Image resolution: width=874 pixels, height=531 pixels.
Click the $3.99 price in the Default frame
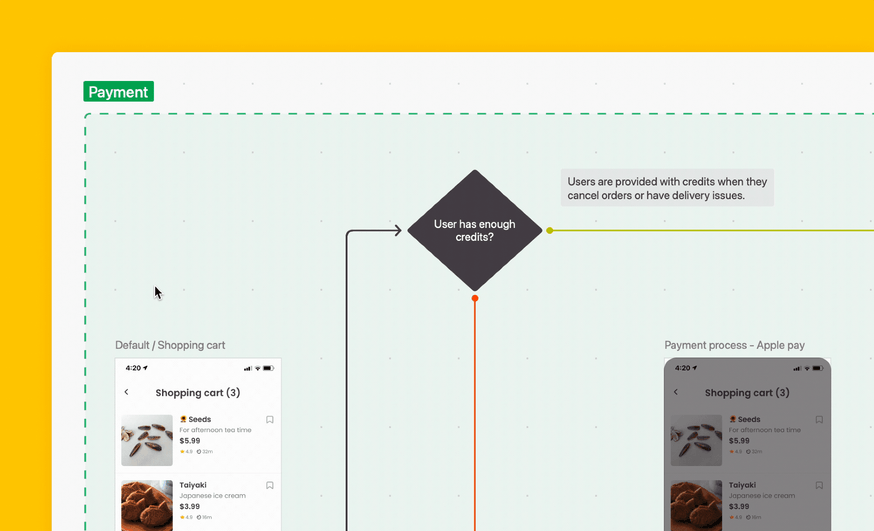click(190, 506)
